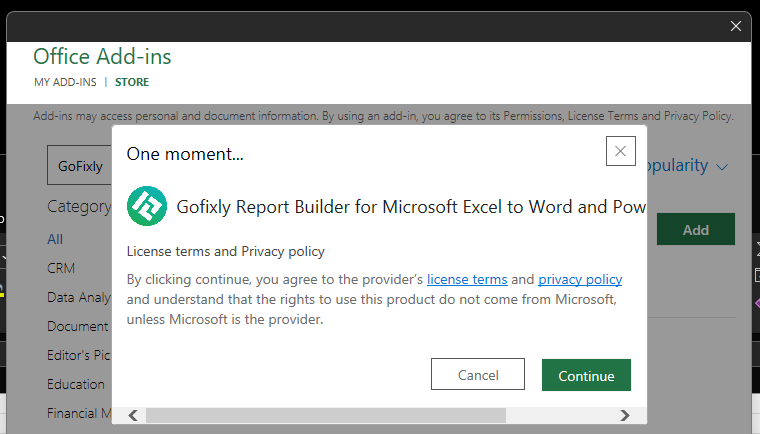
Task: Switch to MY ADD-INS tab
Action: point(65,82)
